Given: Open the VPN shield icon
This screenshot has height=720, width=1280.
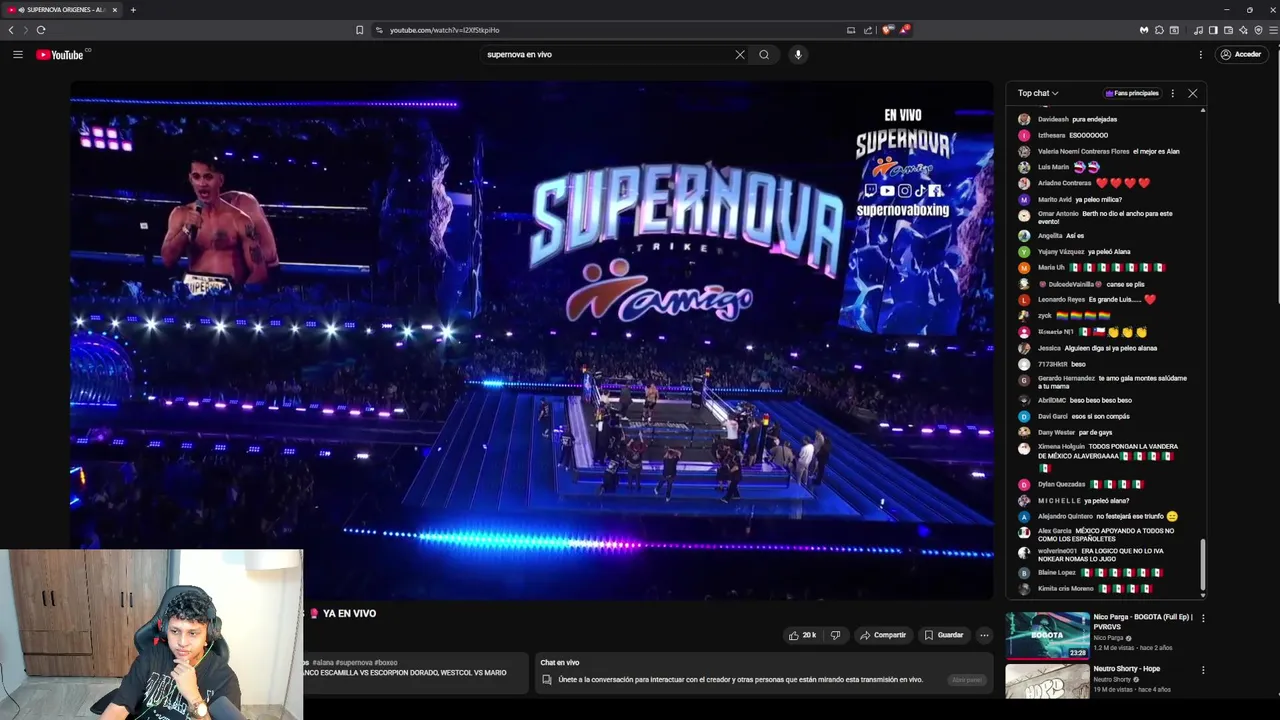Looking at the screenshot, I should (x=1258, y=30).
